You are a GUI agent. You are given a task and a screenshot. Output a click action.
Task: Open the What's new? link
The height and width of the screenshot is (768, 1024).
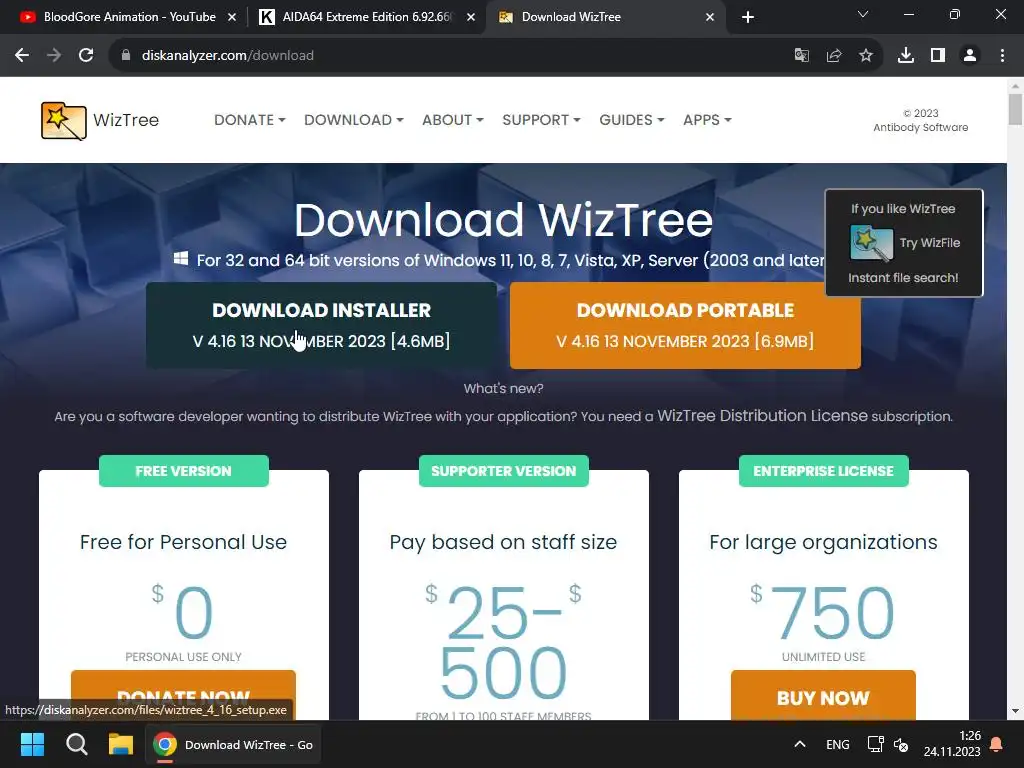pyautogui.click(x=504, y=389)
